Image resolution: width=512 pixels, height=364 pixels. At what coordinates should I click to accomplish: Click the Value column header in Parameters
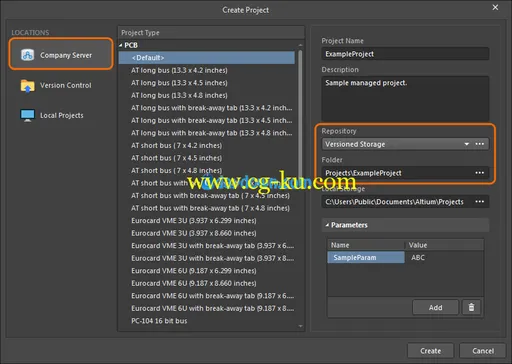click(444, 245)
